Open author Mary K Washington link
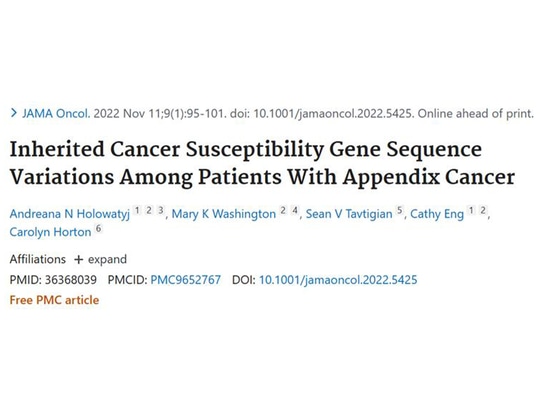Screen dimensions: 550x412 coord(224,214)
